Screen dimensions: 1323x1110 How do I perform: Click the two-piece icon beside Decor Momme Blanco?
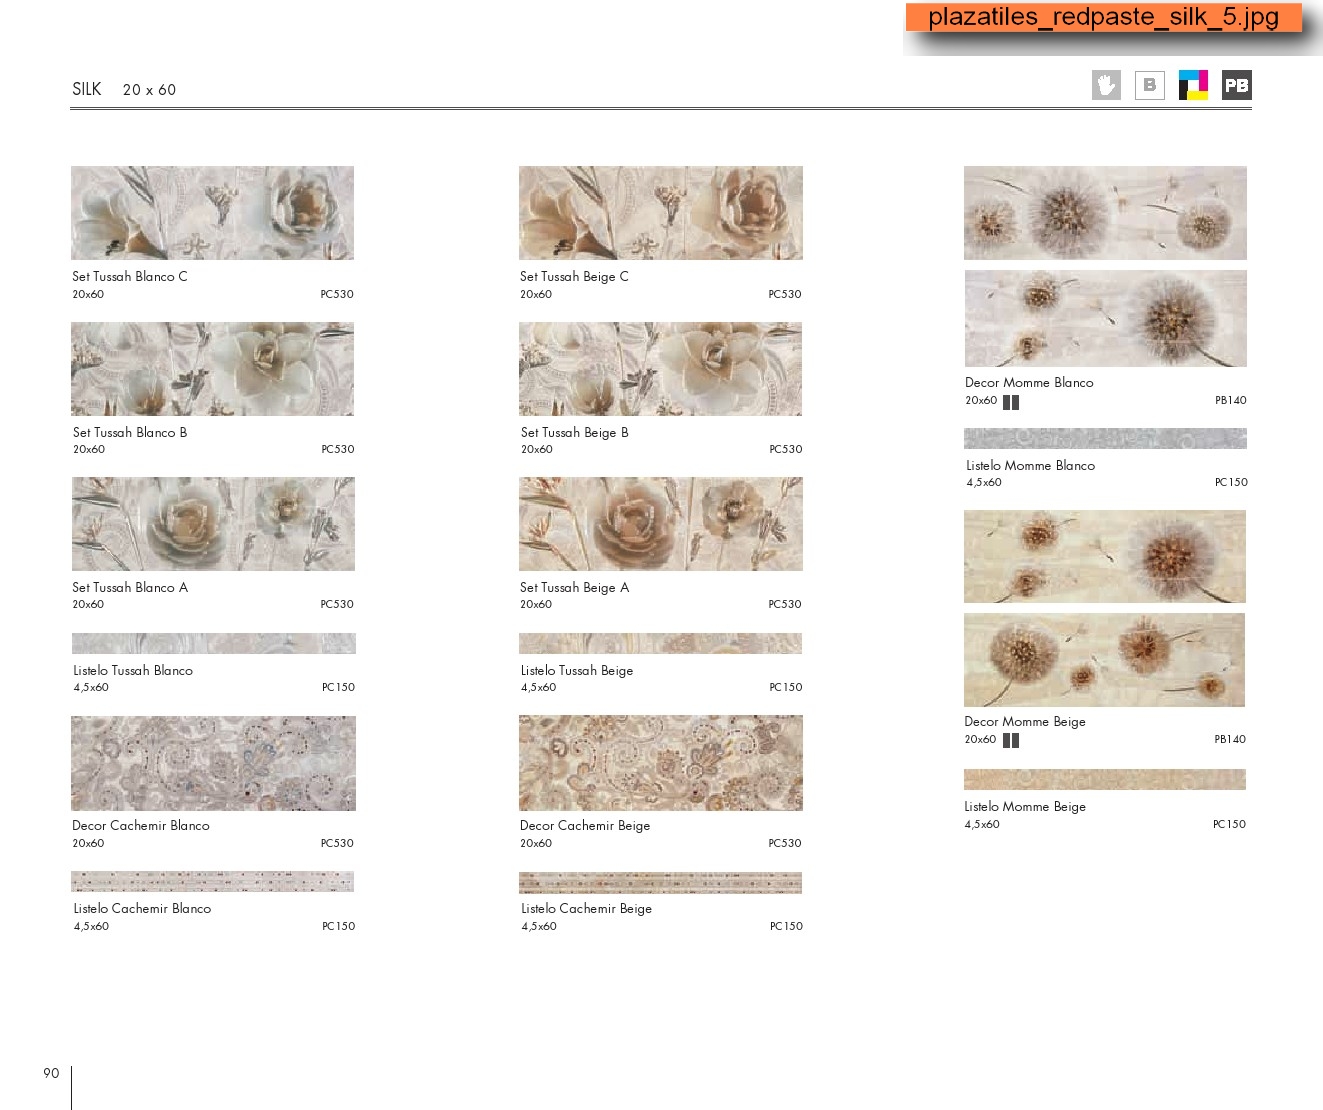(x=1011, y=402)
